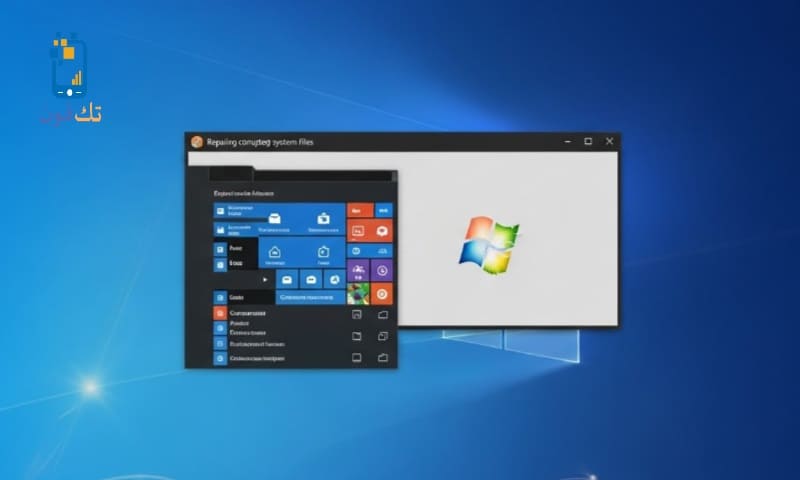Image resolution: width=800 pixels, height=480 pixels.
Task: Maximize the Repairing system files window
Action: point(588,142)
